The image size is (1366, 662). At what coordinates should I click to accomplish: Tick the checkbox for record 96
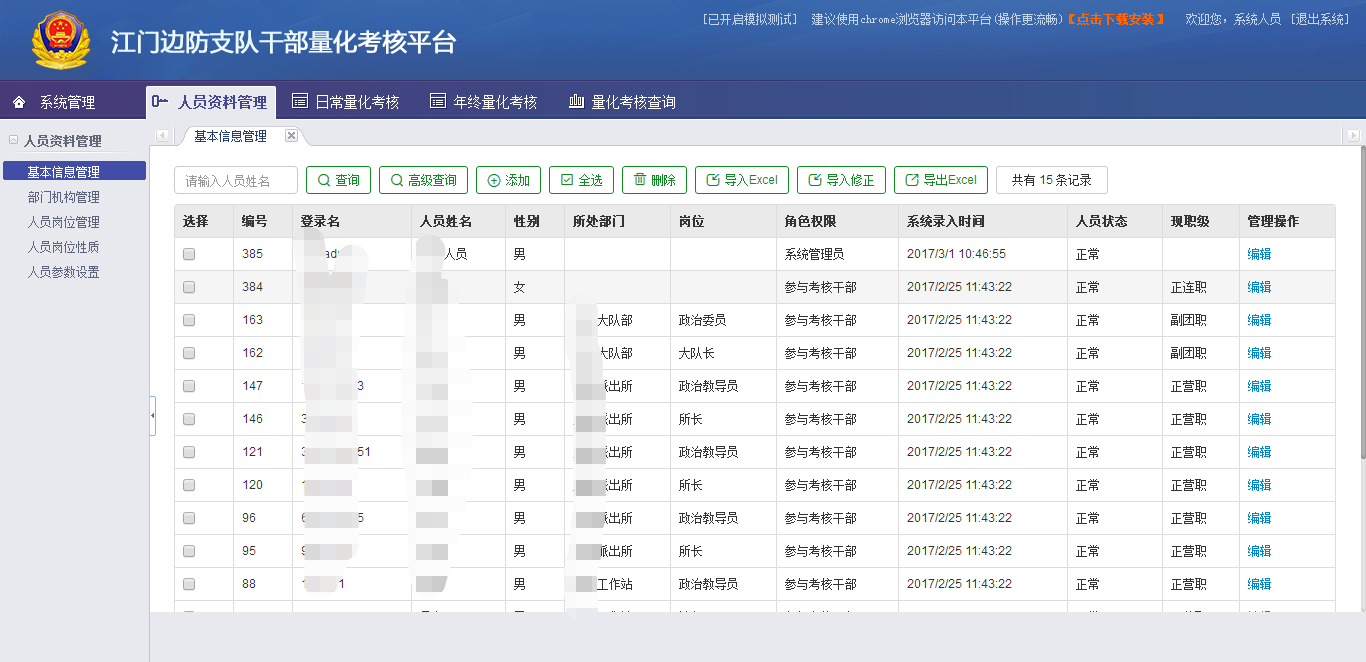[x=189, y=518]
